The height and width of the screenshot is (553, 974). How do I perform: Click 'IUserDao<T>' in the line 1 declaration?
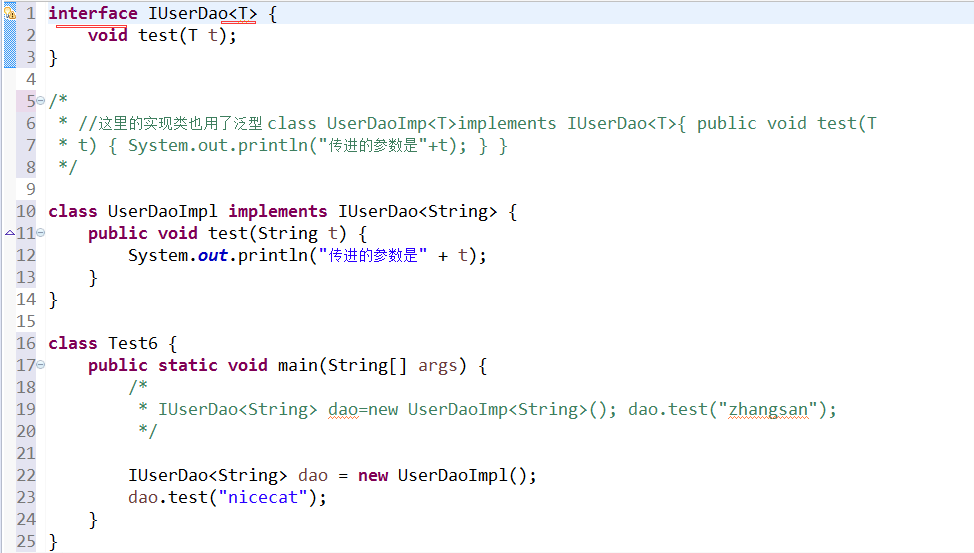tap(203, 13)
